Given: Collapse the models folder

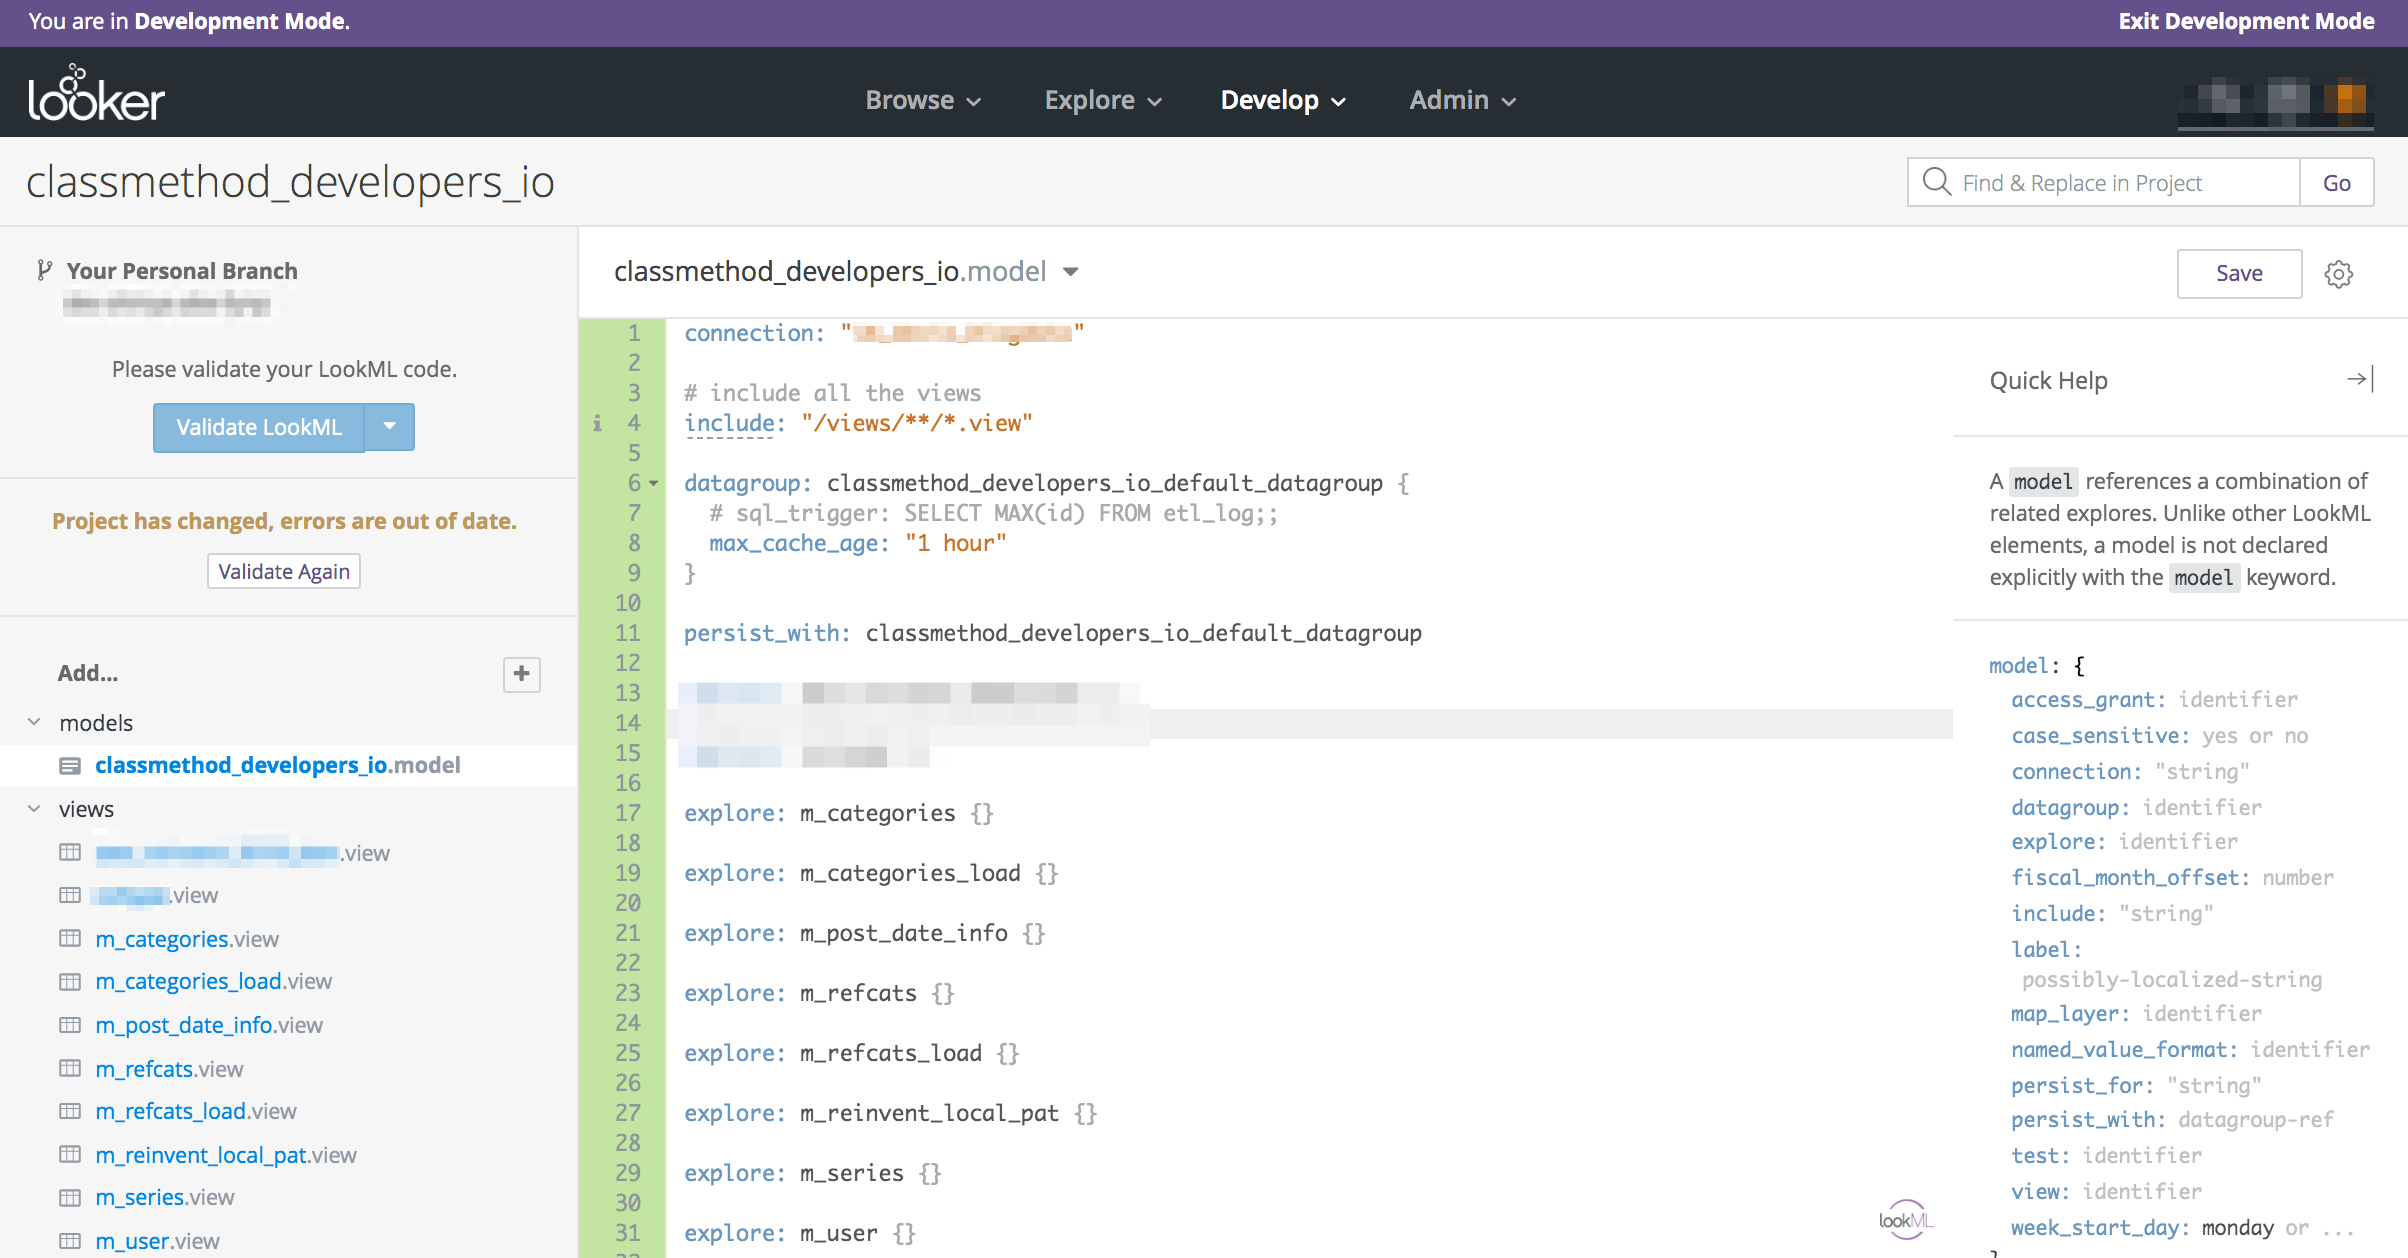Looking at the screenshot, I should pyautogui.click(x=35, y=722).
